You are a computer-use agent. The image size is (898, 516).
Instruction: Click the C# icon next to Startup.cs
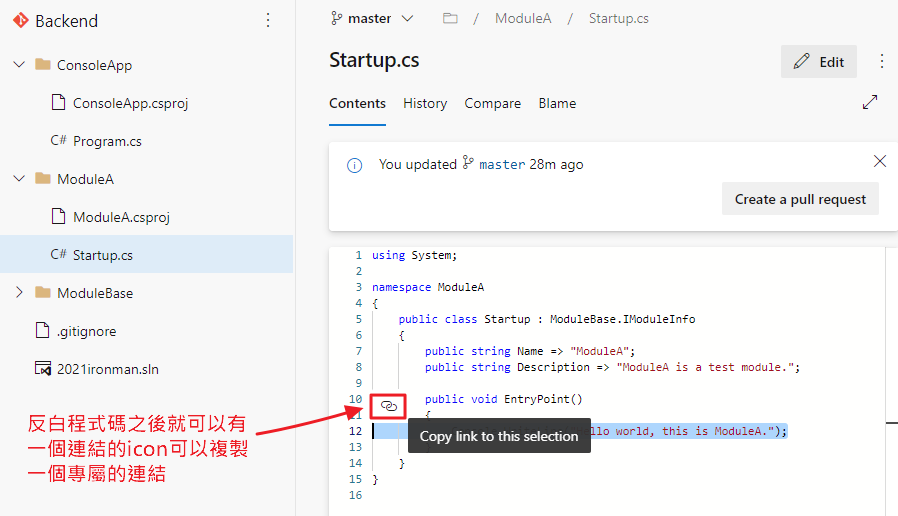click(x=58, y=254)
